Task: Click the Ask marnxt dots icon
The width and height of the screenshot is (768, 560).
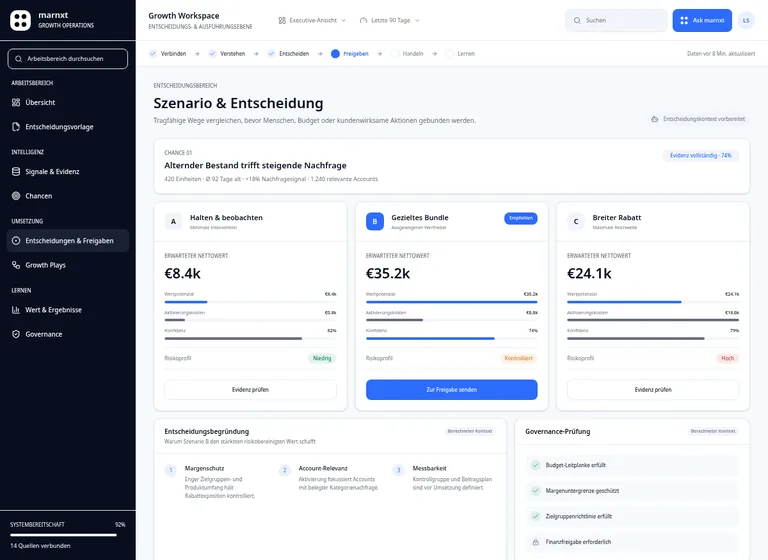Action: [x=684, y=21]
